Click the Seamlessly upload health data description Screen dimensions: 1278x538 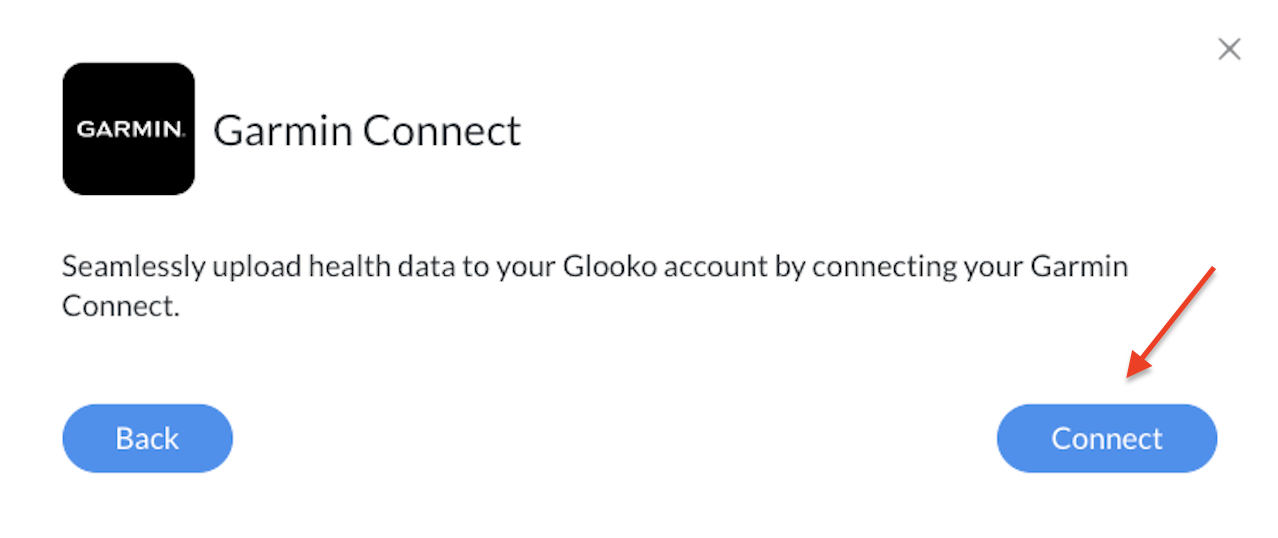[595, 286]
